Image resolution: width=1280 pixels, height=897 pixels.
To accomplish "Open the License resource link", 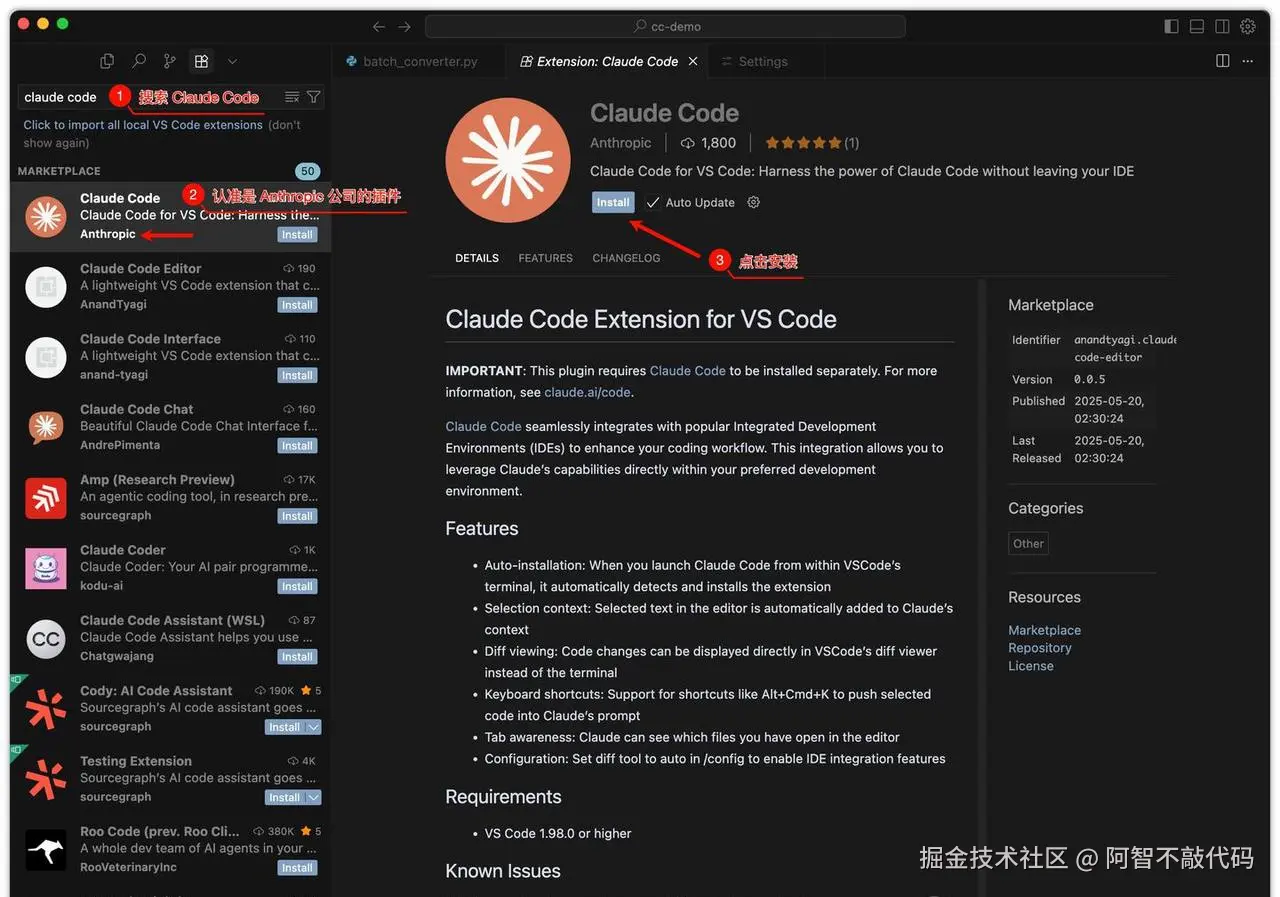I will 1031,666.
